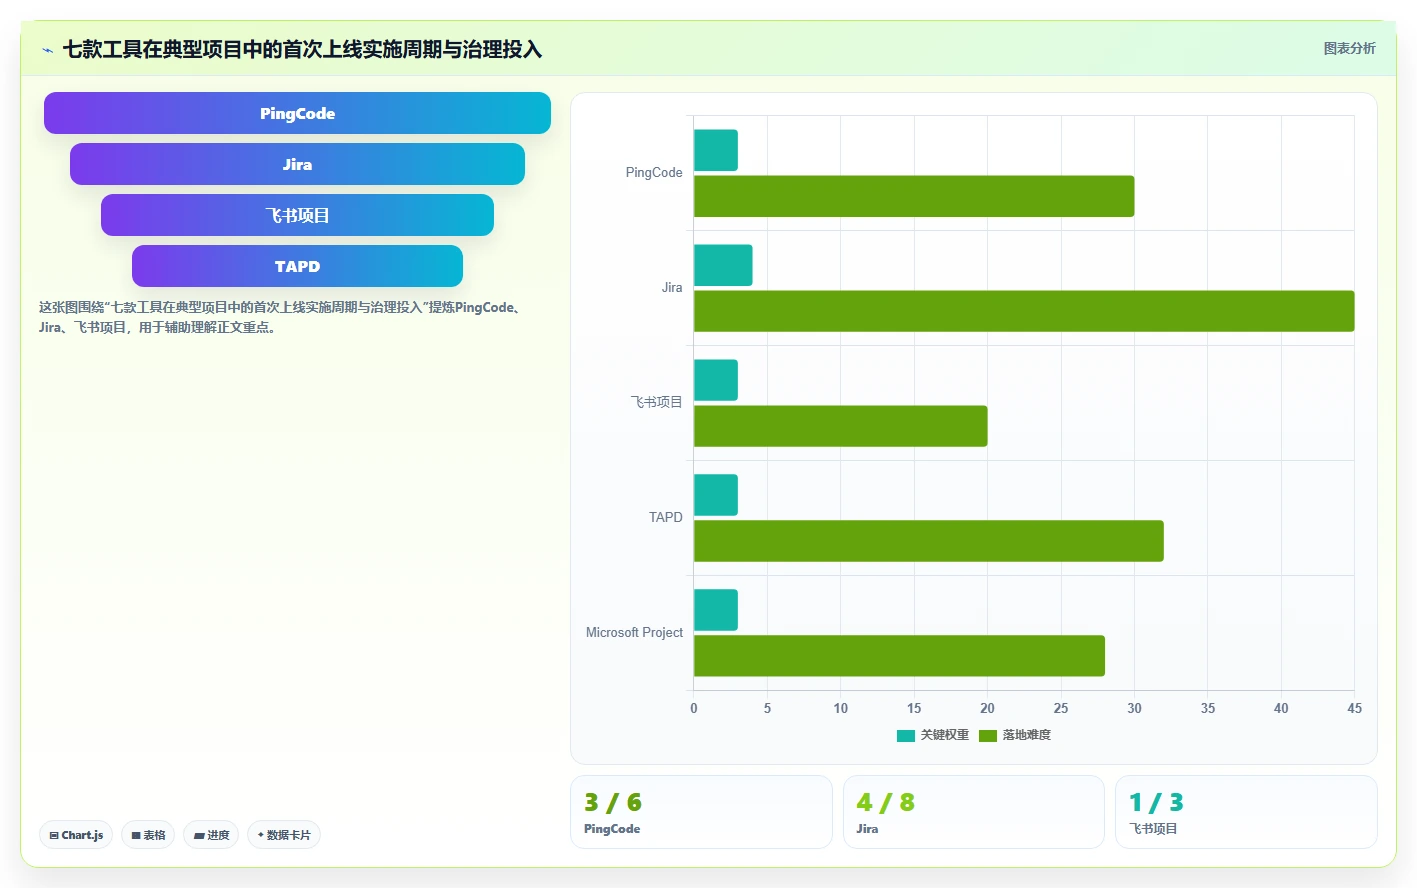Click the 数据卡片 tag chip

284,835
